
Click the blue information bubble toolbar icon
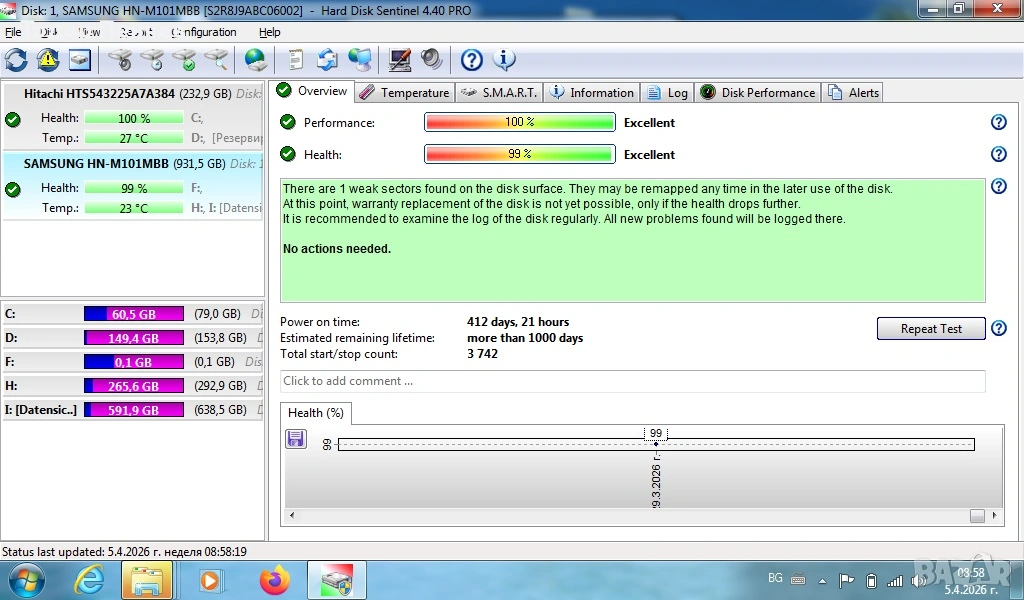click(x=505, y=60)
